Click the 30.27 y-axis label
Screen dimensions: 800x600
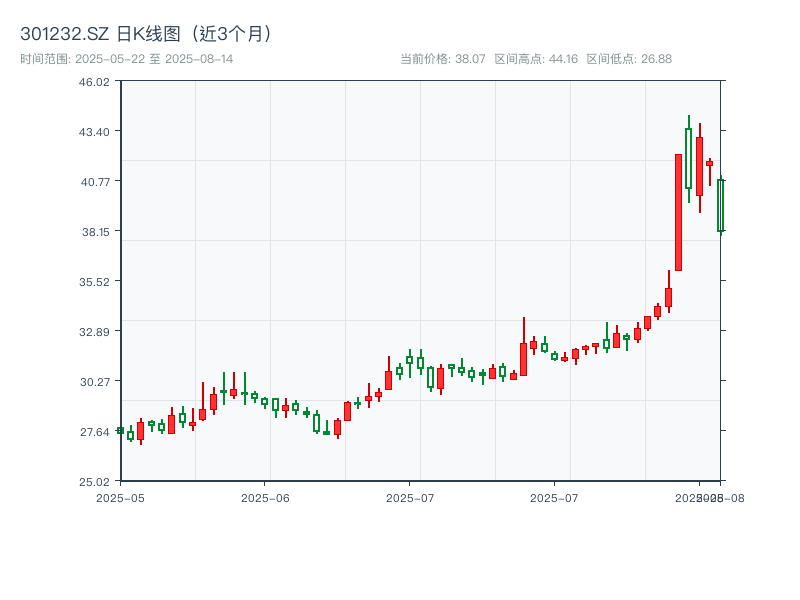point(94,381)
